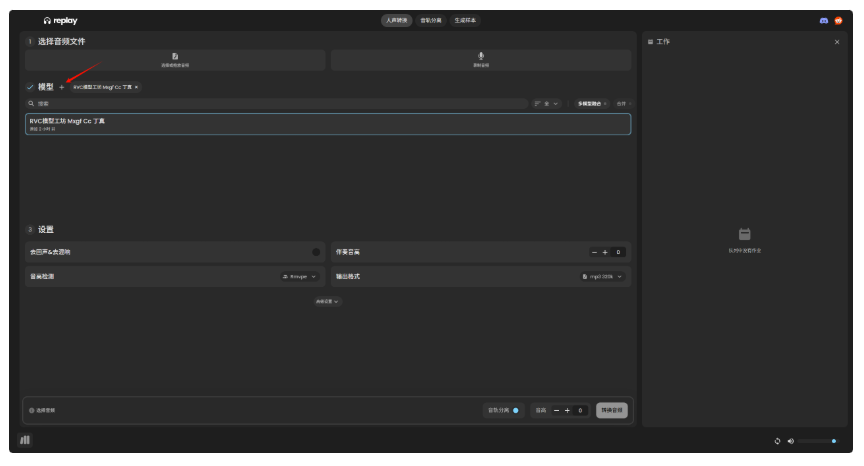
Task: Toggle the 模型 checkmark
Action: [x=30, y=87]
